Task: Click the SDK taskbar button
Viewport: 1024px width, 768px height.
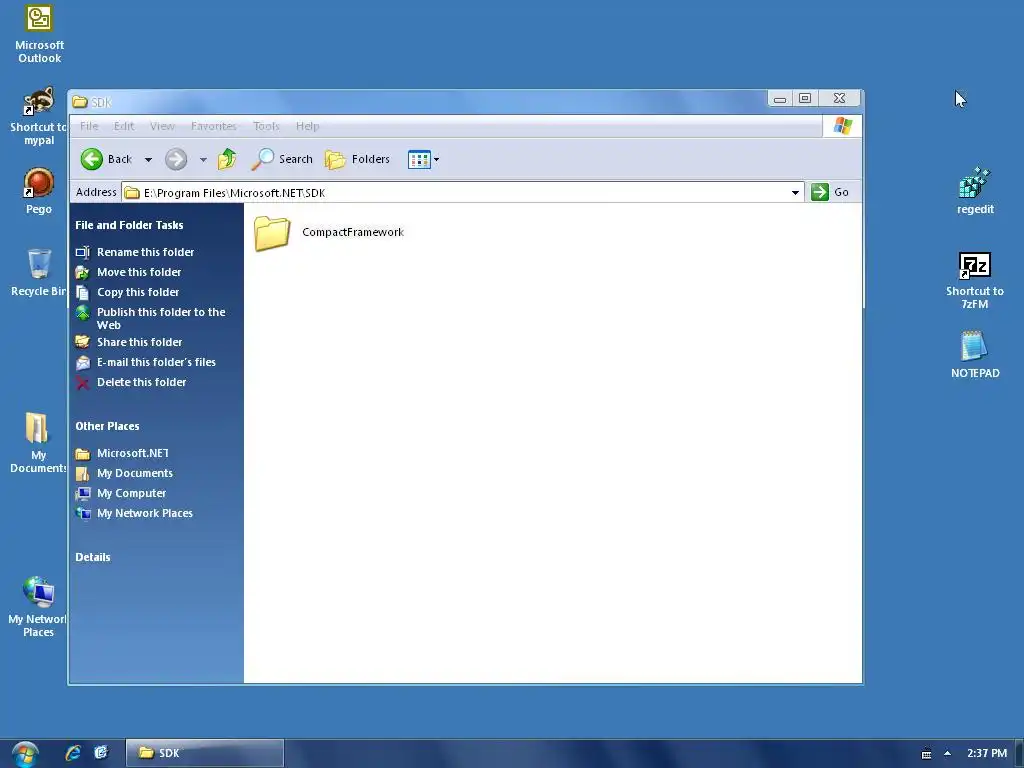Action: click(x=204, y=753)
